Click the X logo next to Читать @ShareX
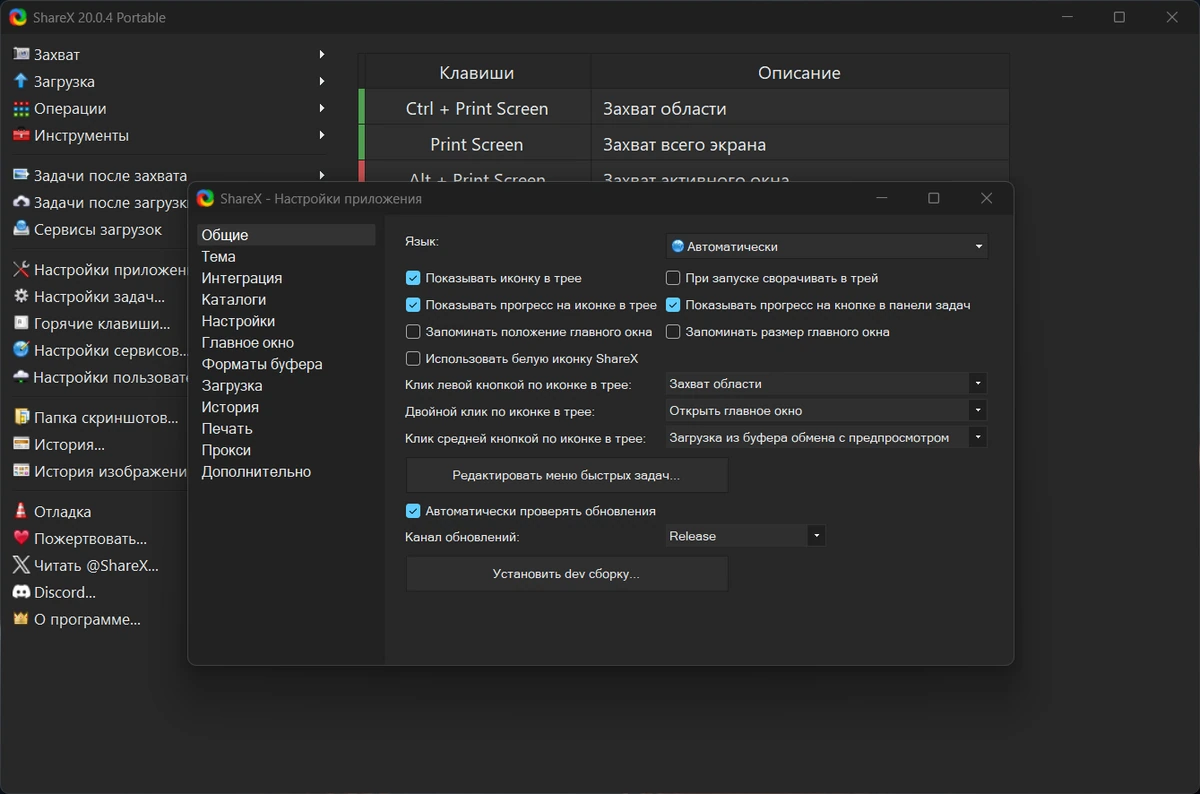Screen dimensions: 1200x794 [21, 565]
